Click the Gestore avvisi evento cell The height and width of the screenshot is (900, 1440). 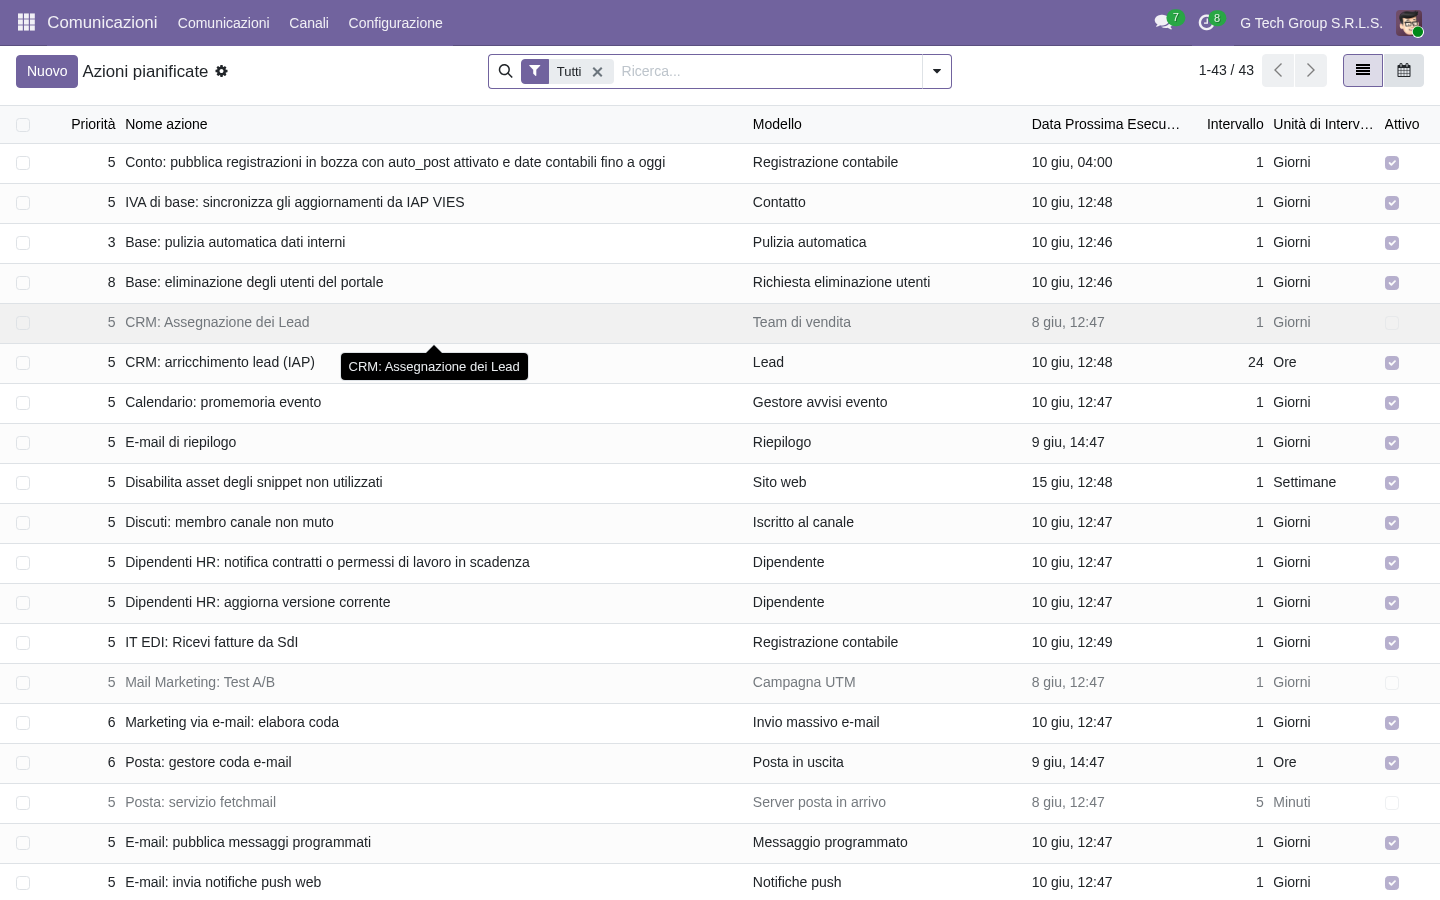820,402
